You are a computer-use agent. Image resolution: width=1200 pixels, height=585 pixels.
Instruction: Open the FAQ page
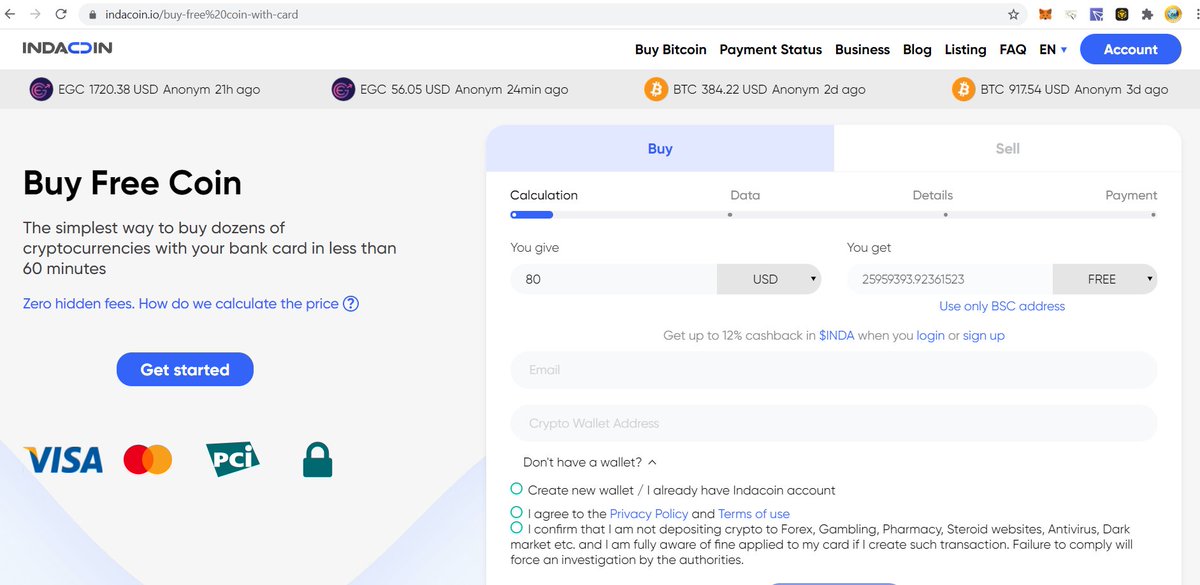pos(1013,49)
